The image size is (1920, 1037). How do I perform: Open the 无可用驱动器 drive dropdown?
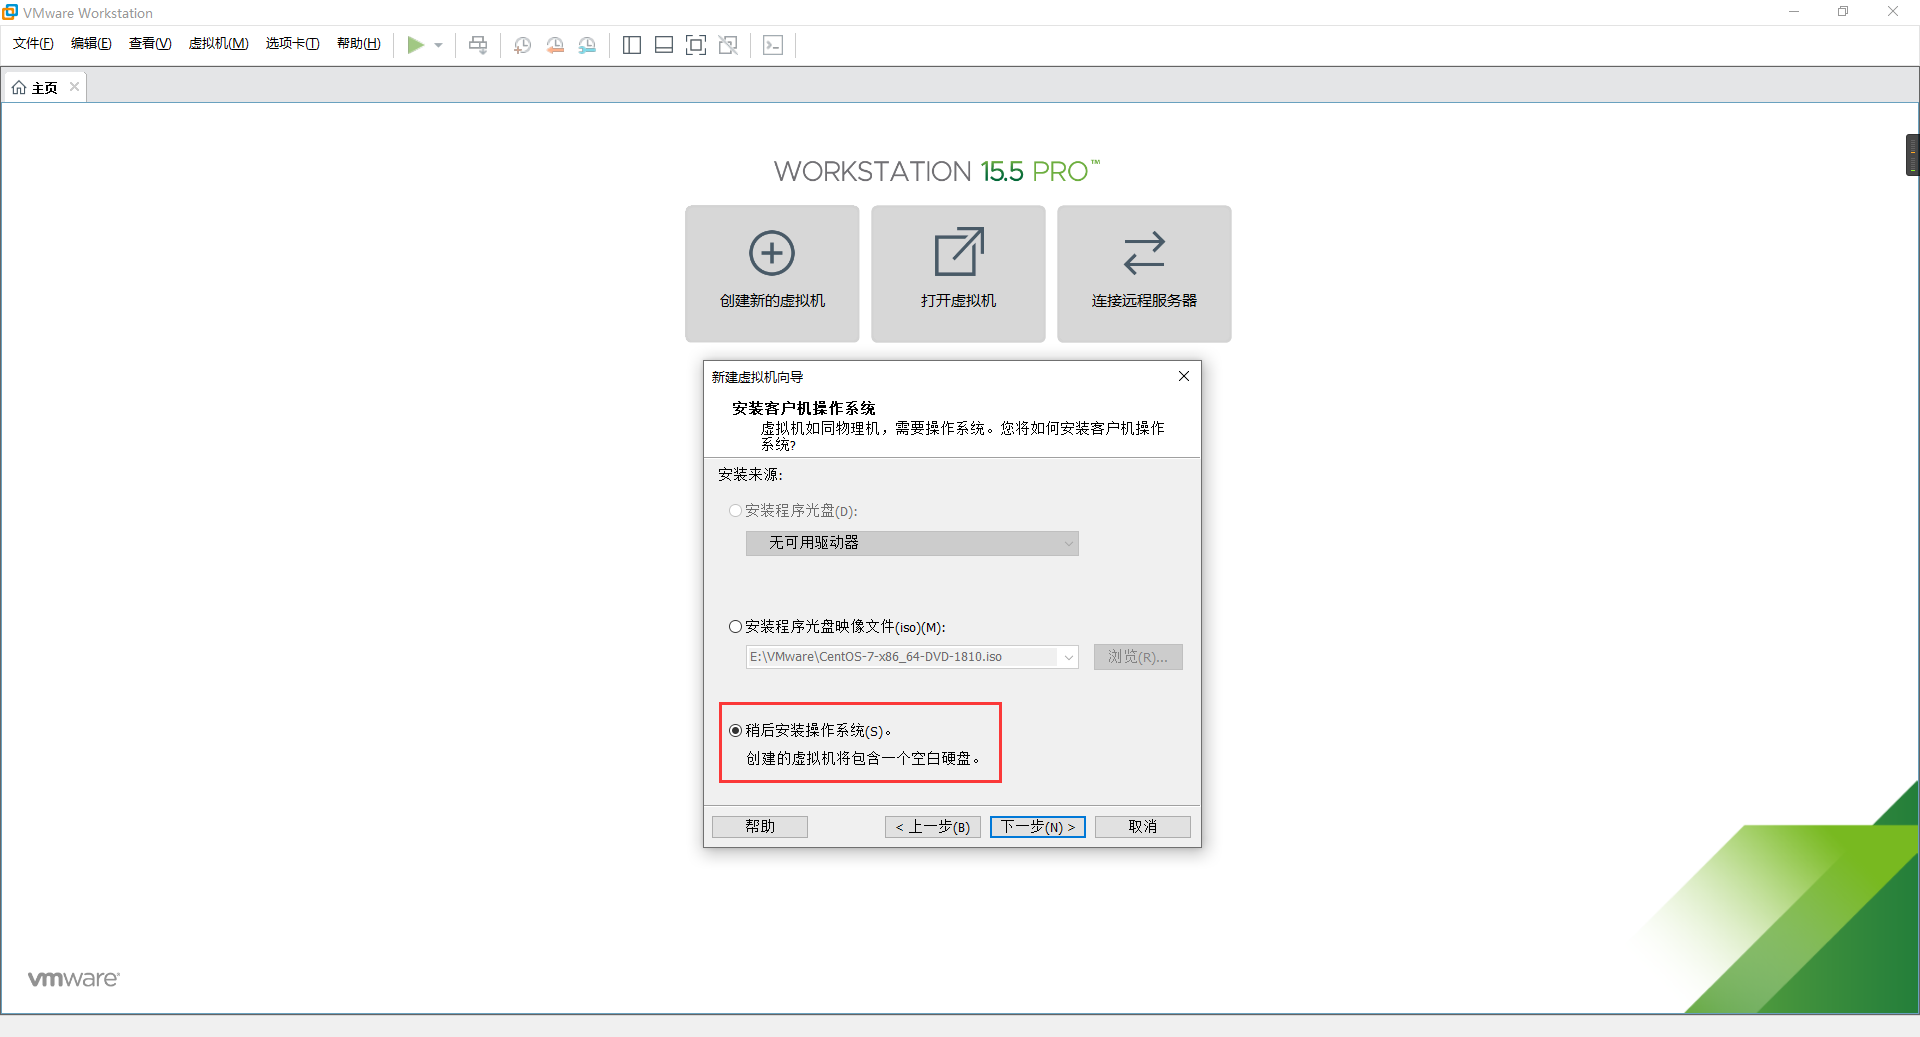tap(912, 543)
